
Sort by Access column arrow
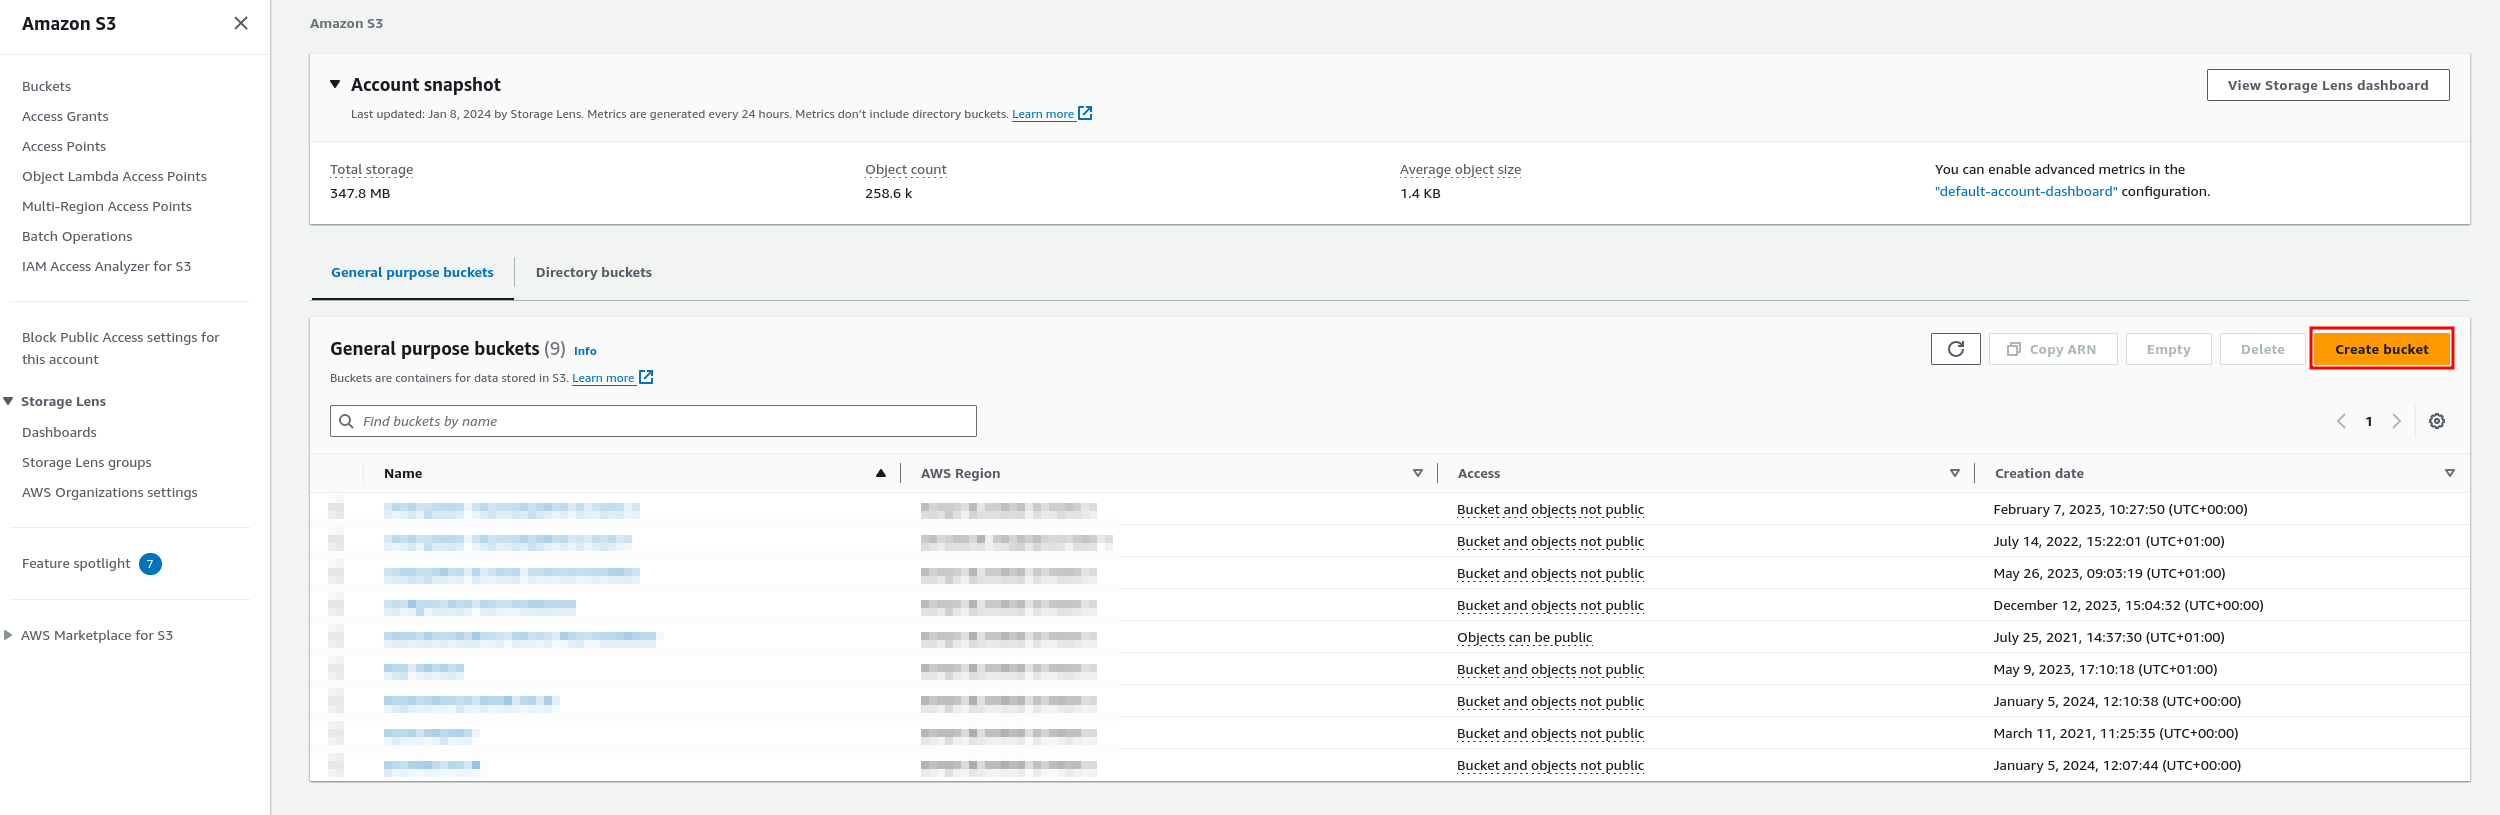pyautogui.click(x=1955, y=473)
